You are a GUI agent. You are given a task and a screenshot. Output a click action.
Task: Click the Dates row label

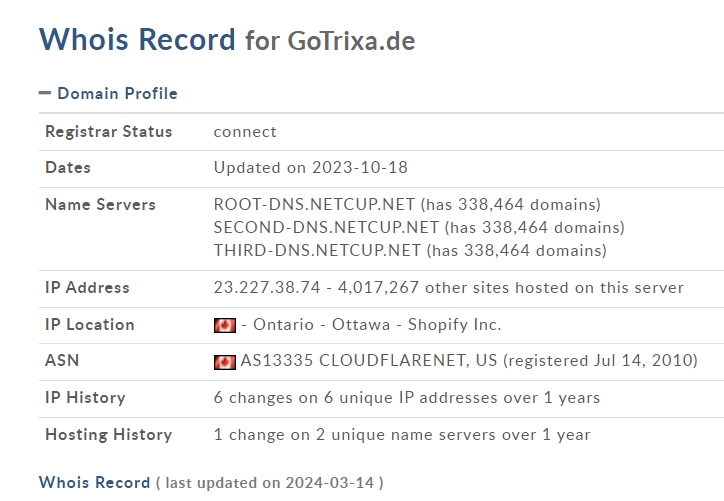pyautogui.click(x=68, y=168)
